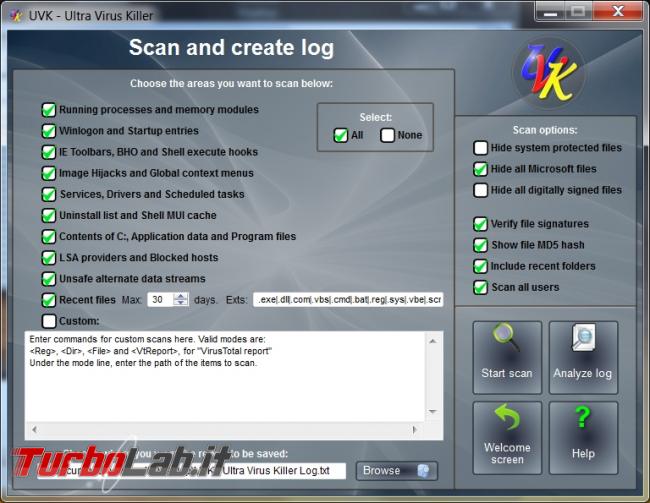650x503 pixels.
Task: Toggle Contents of C:, Application data checkbox
Action: pos(49,237)
